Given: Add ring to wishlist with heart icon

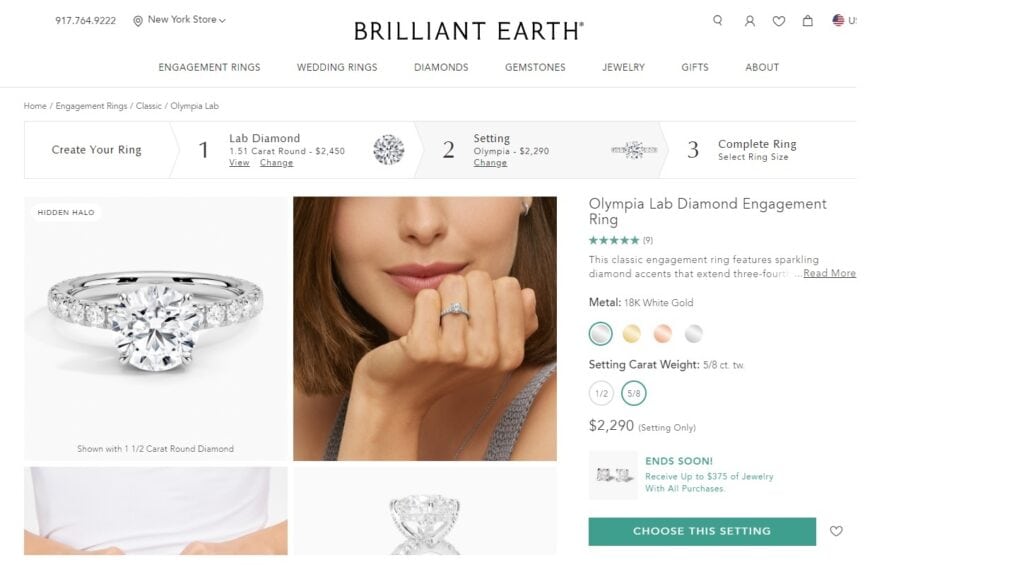Looking at the screenshot, I should tap(836, 531).
